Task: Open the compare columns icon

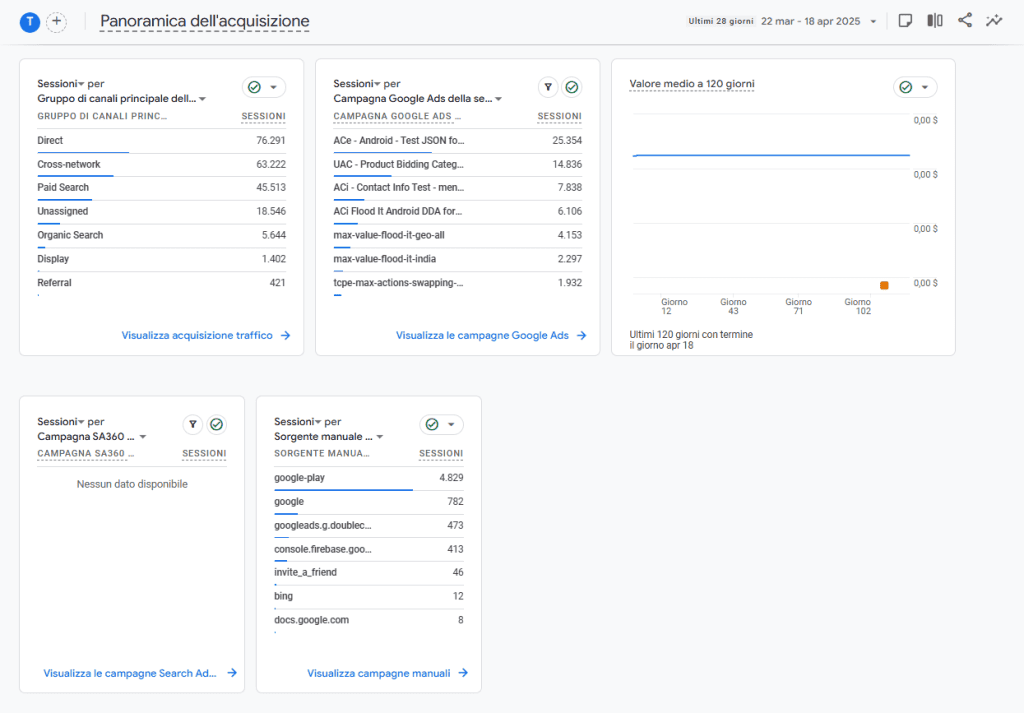Action: tap(935, 21)
